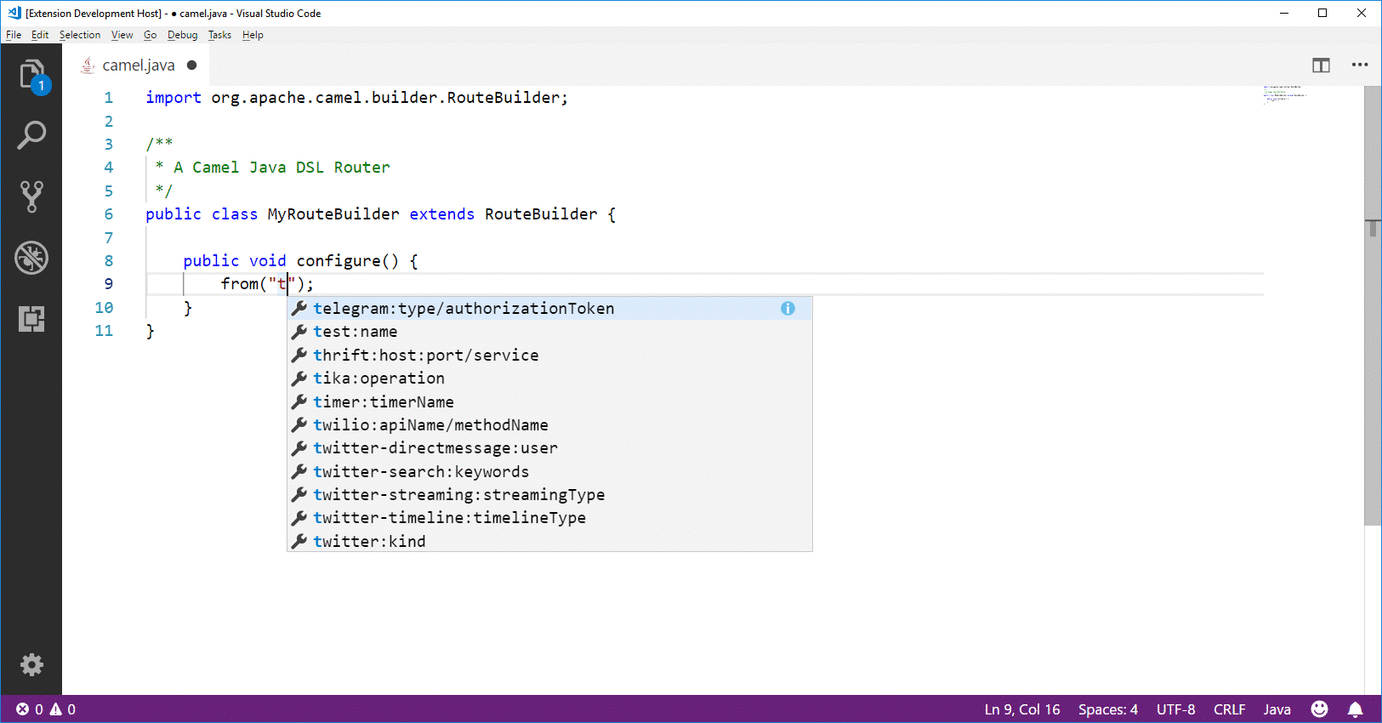The image size is (1382, 723).
Task: Open the Manage gear menu
Action: [x=31, y=665]
